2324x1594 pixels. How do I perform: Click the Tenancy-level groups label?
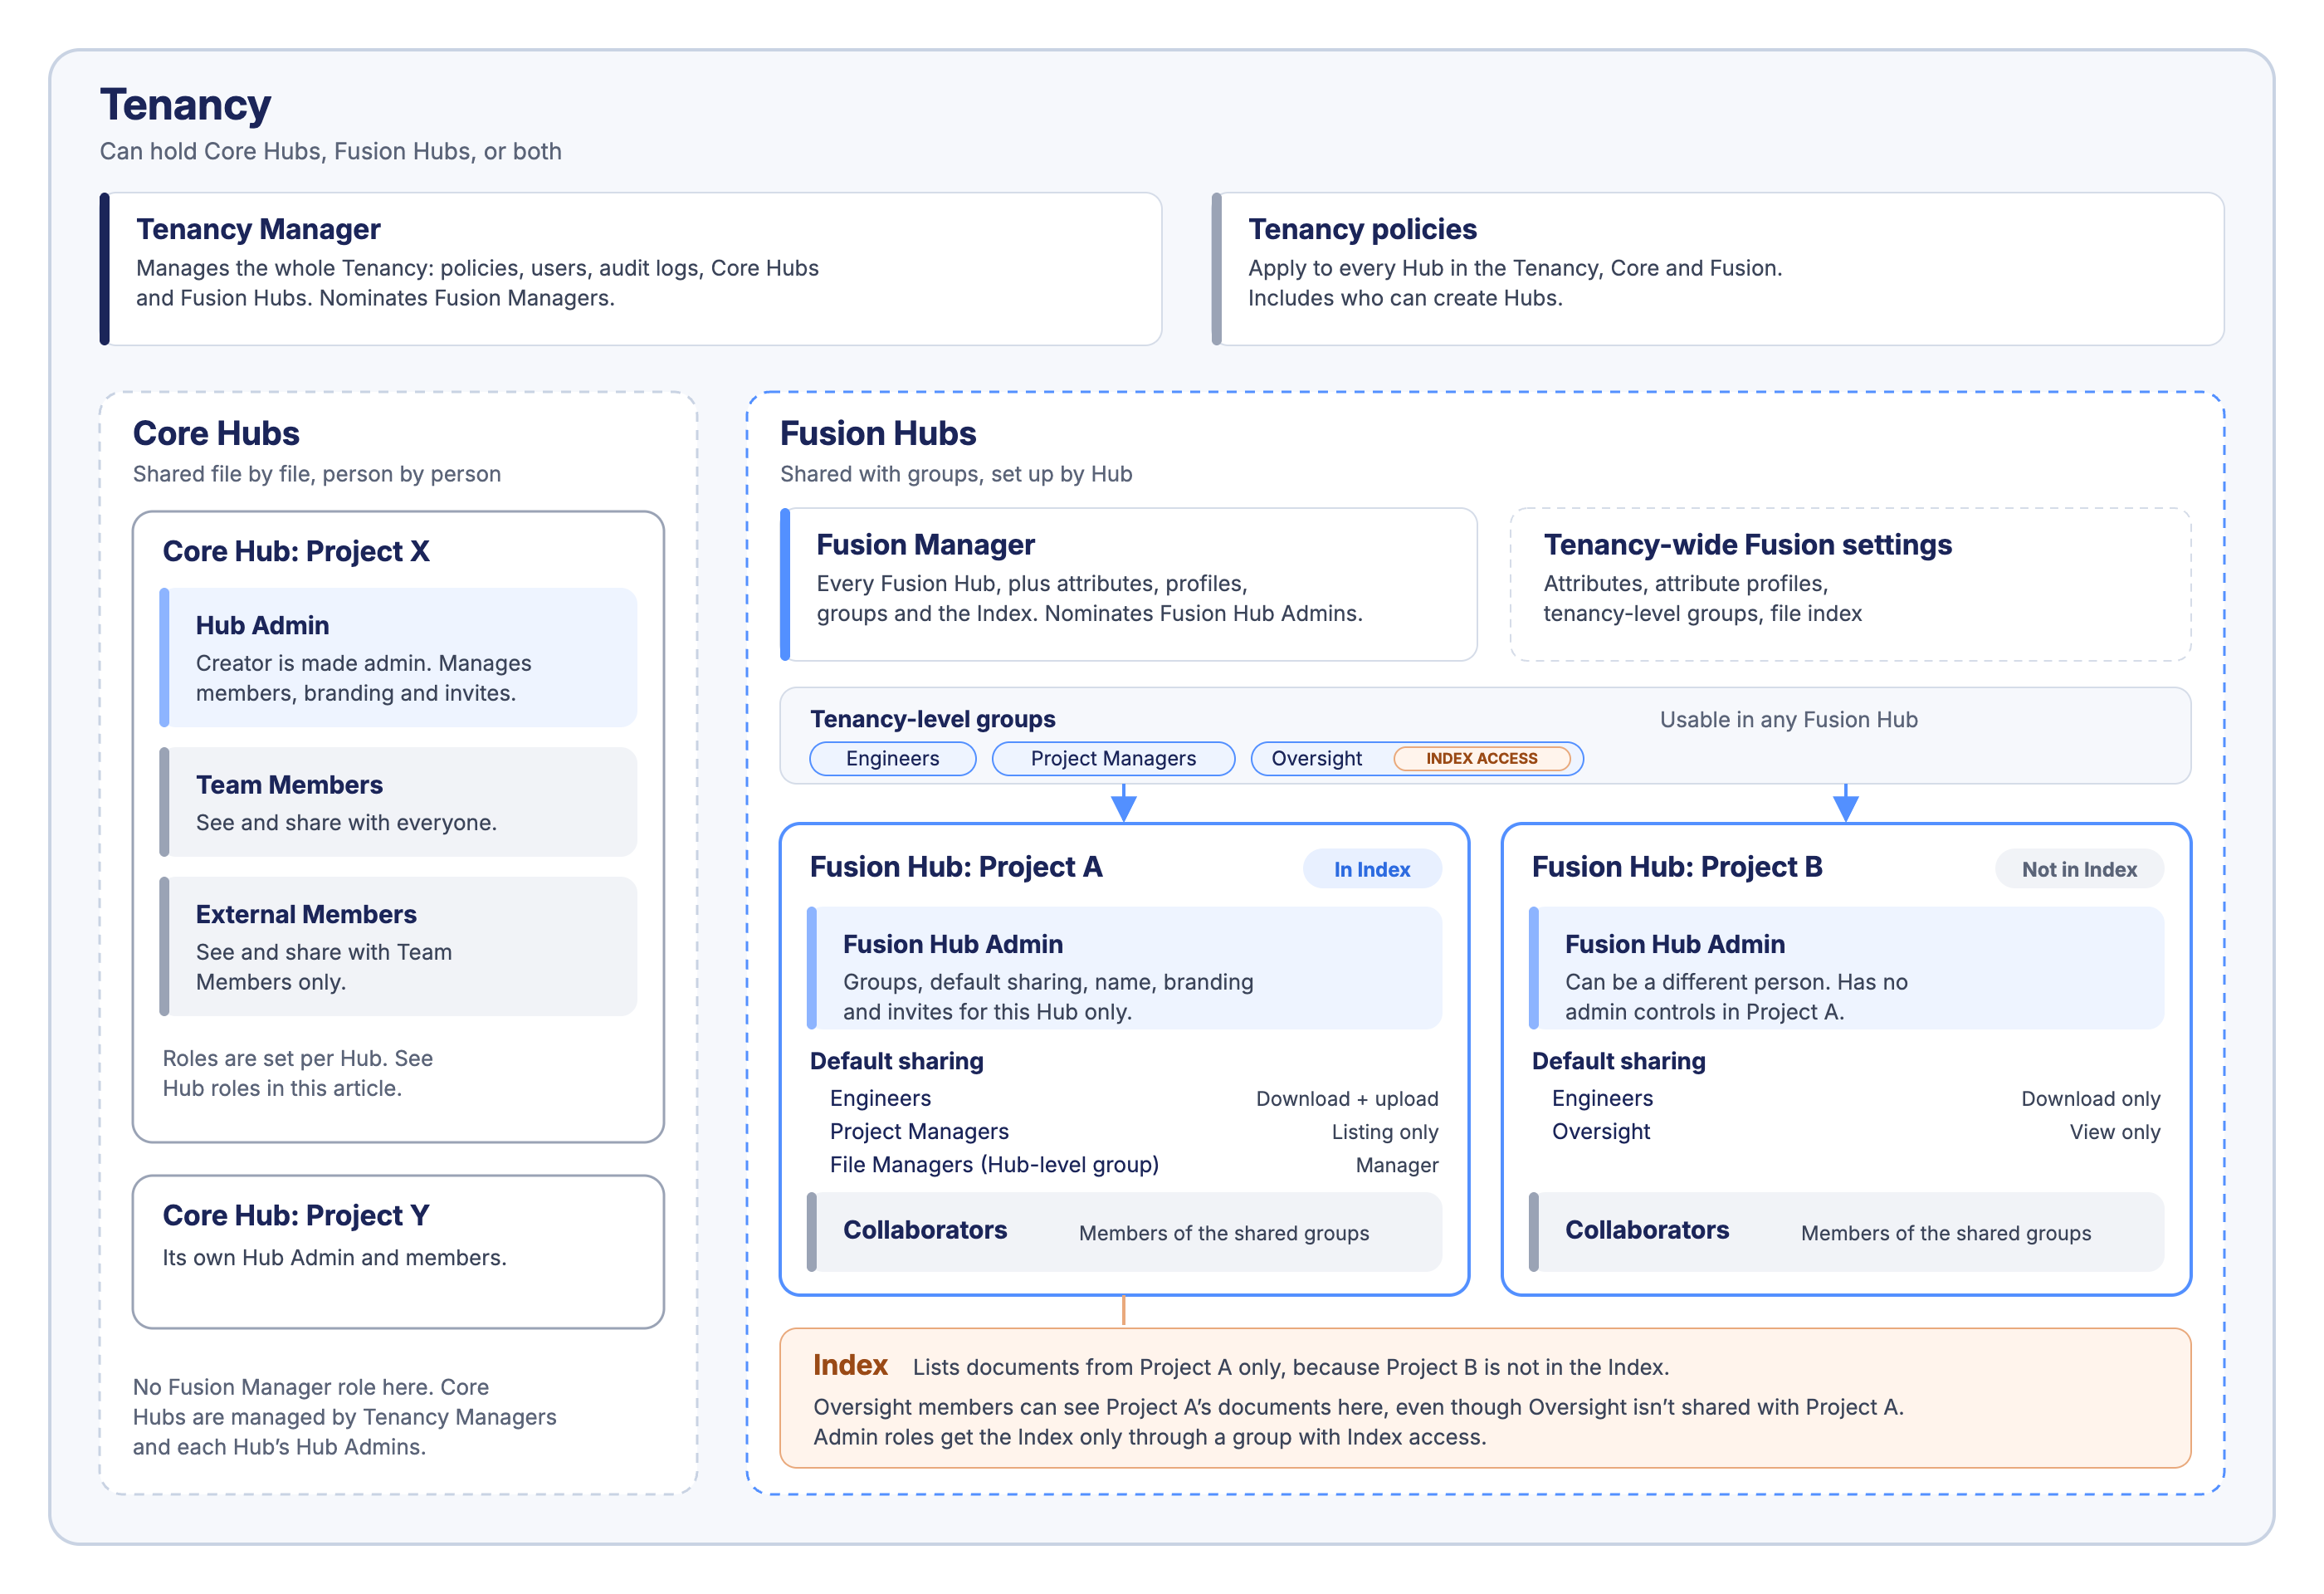click(932, 719)
